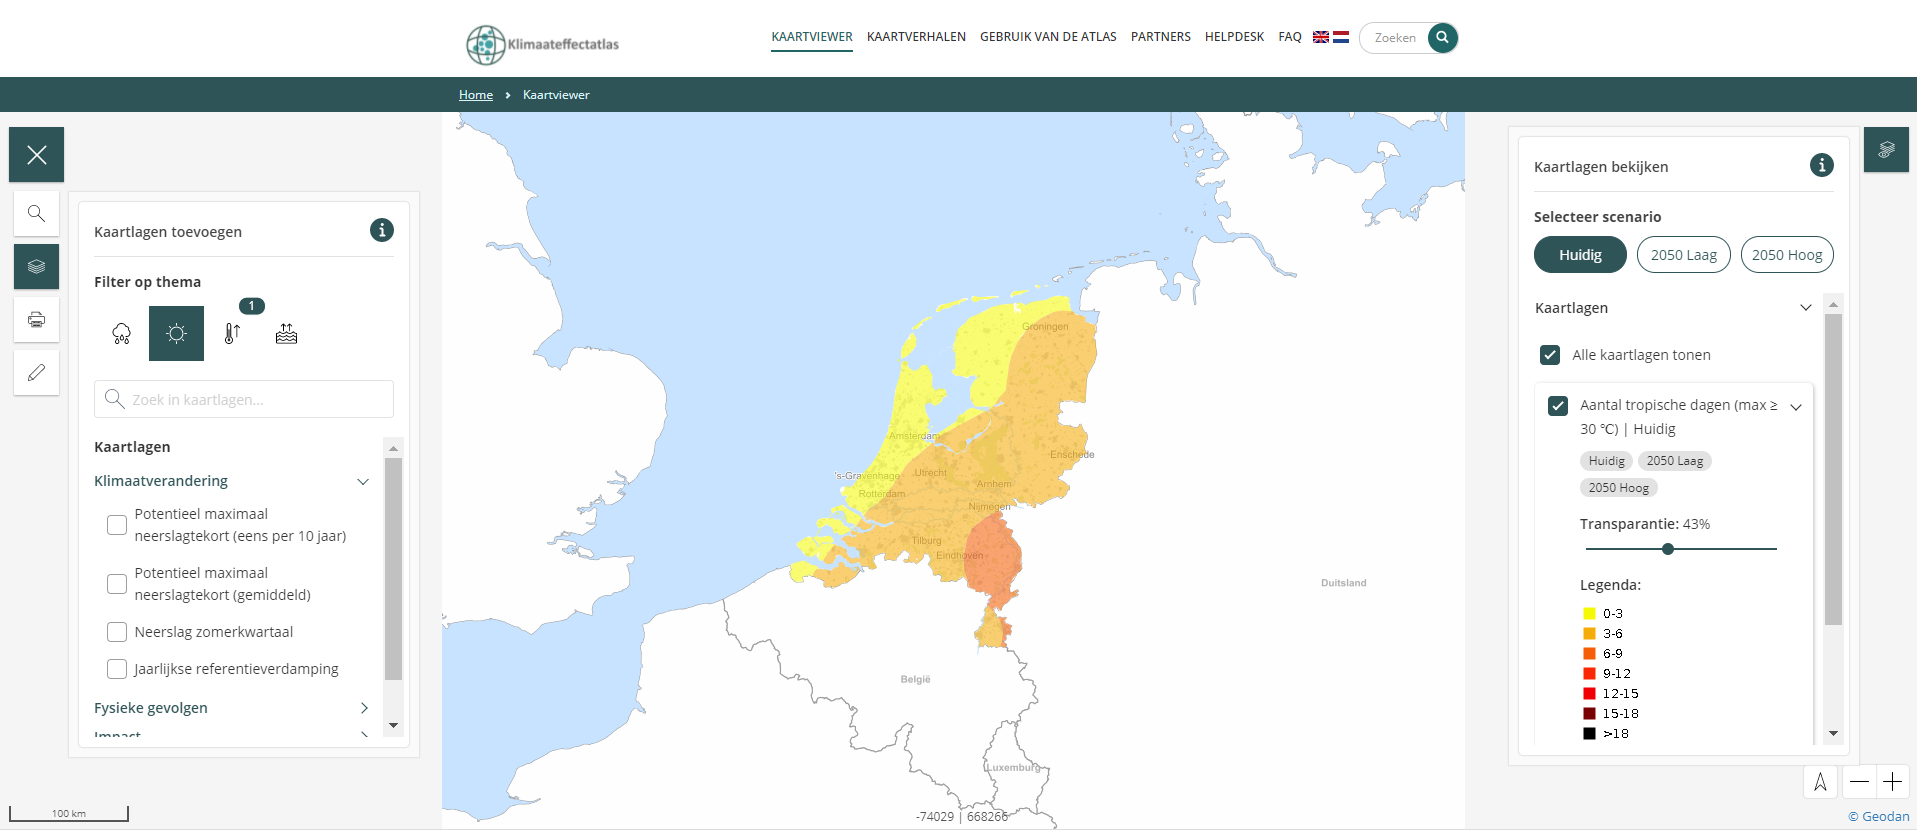The image size is (1917, 830).
Task: Open the print tool in left sidebar
Action: [36, 320]
